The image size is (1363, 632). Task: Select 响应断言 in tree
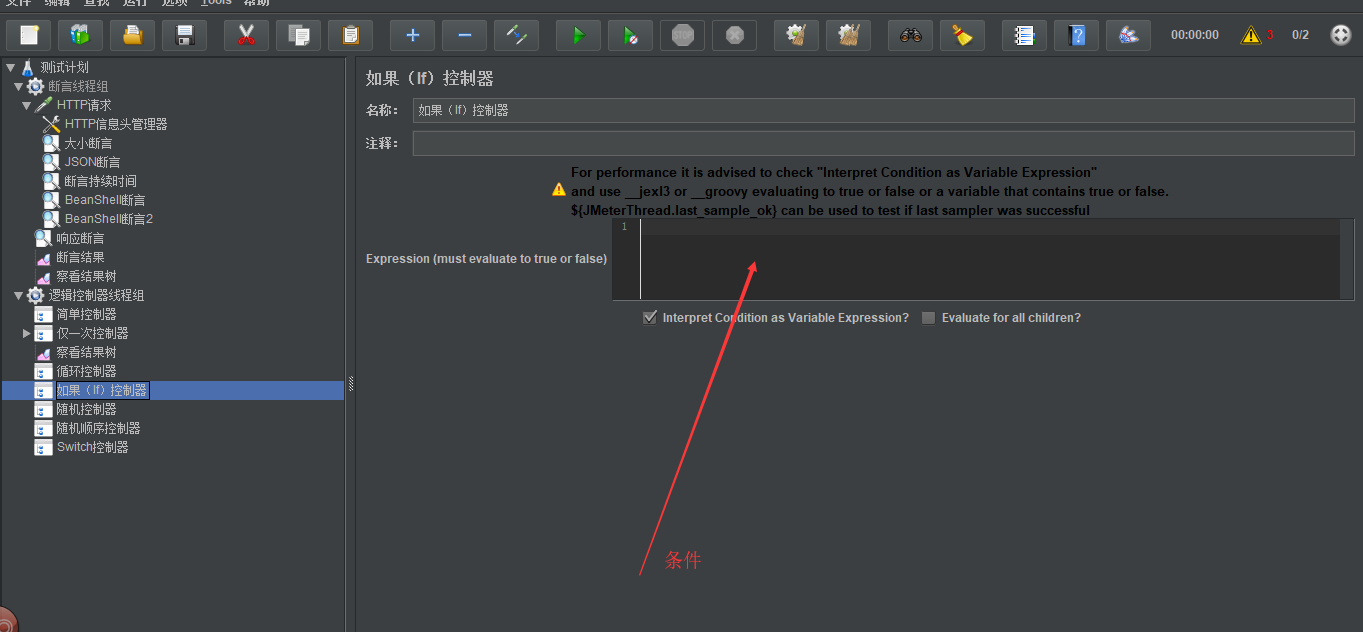coord(80,238)
